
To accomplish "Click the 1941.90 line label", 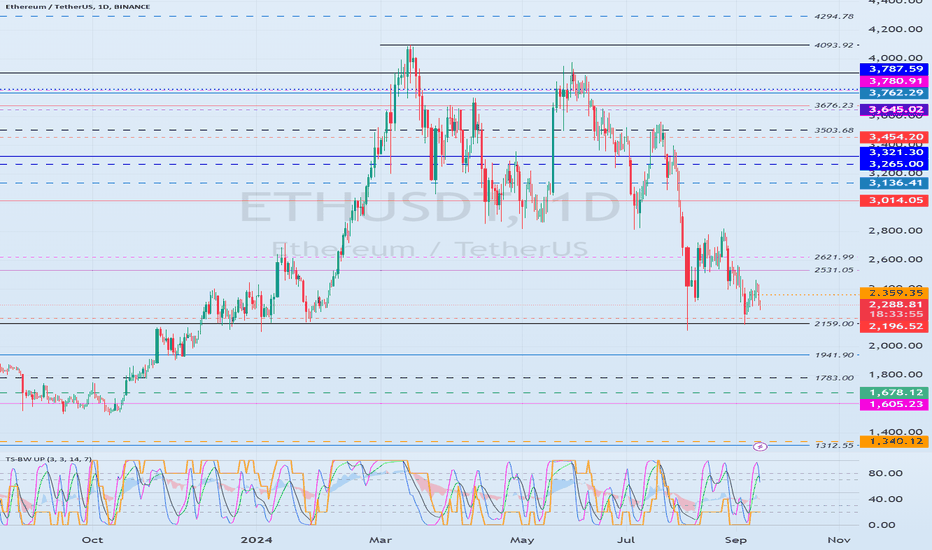I will click(834, 356).
